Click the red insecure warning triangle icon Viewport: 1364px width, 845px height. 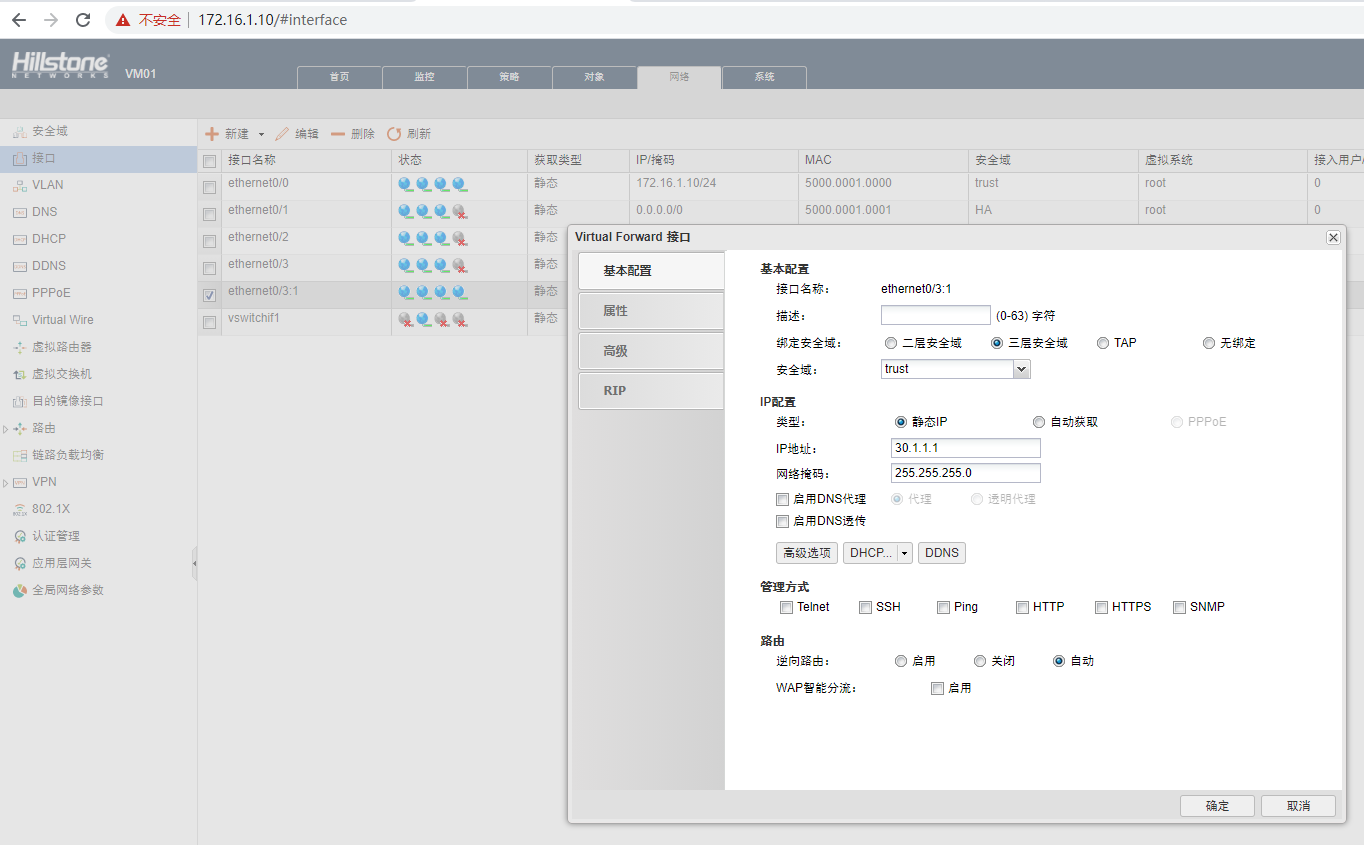pos(123,20)
